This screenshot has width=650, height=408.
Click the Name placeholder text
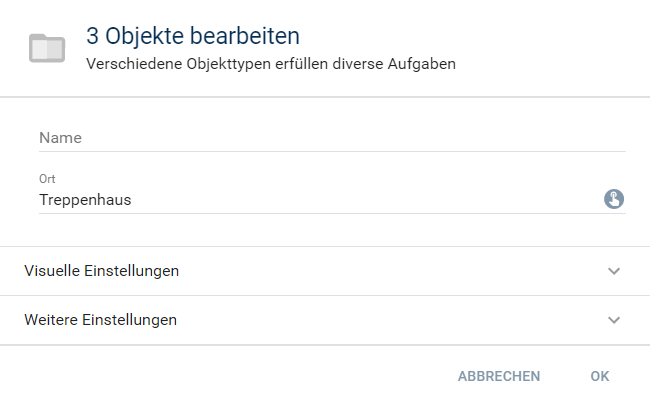(x=60, y=138)
